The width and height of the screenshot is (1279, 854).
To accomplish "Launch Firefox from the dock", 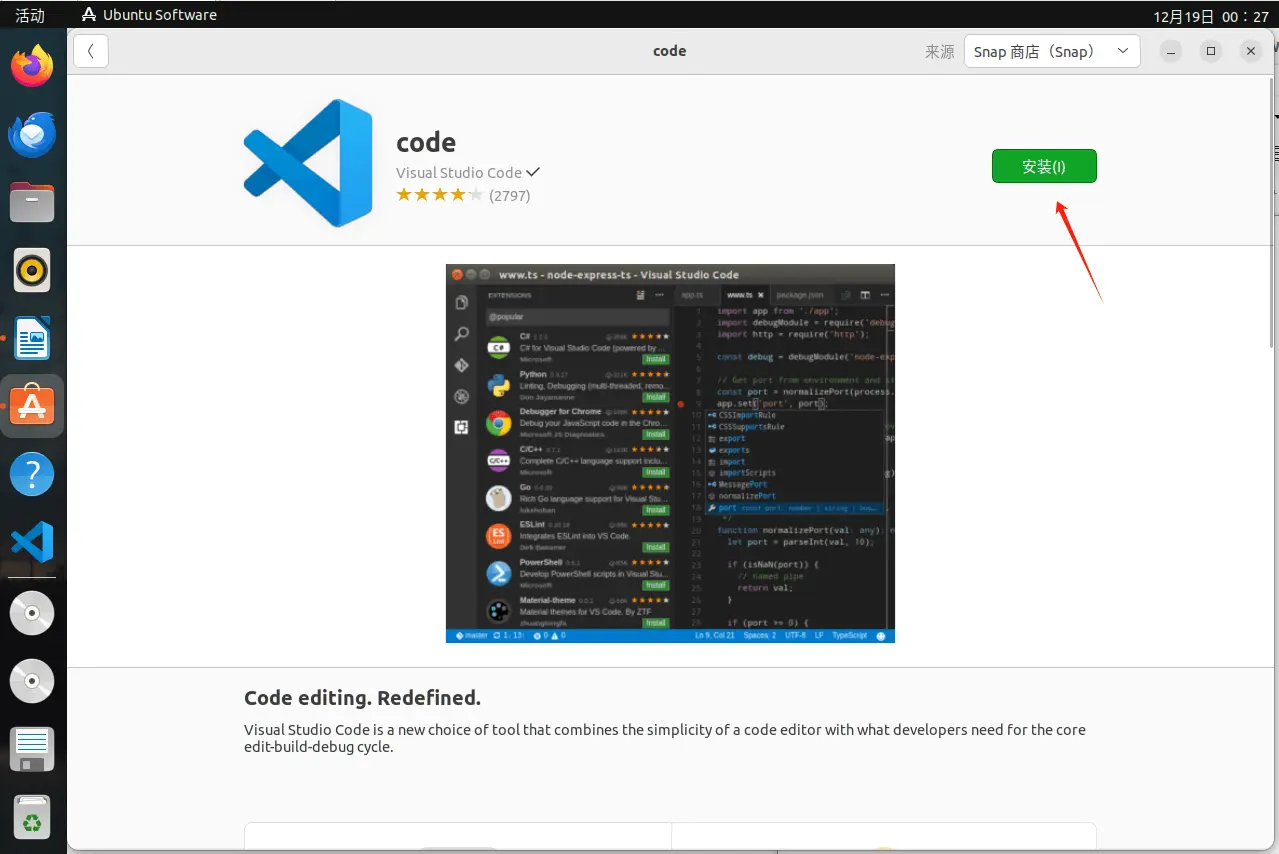I will coord(32,67).
